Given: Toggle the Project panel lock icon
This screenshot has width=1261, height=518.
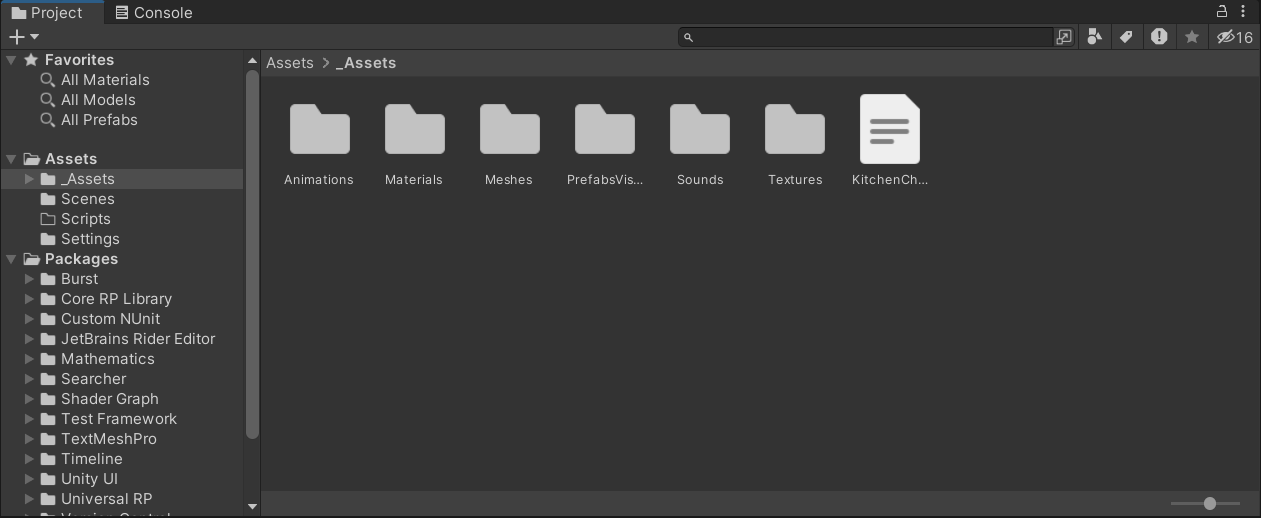Looking at the screenshot, I should [x=1221, y=11].
